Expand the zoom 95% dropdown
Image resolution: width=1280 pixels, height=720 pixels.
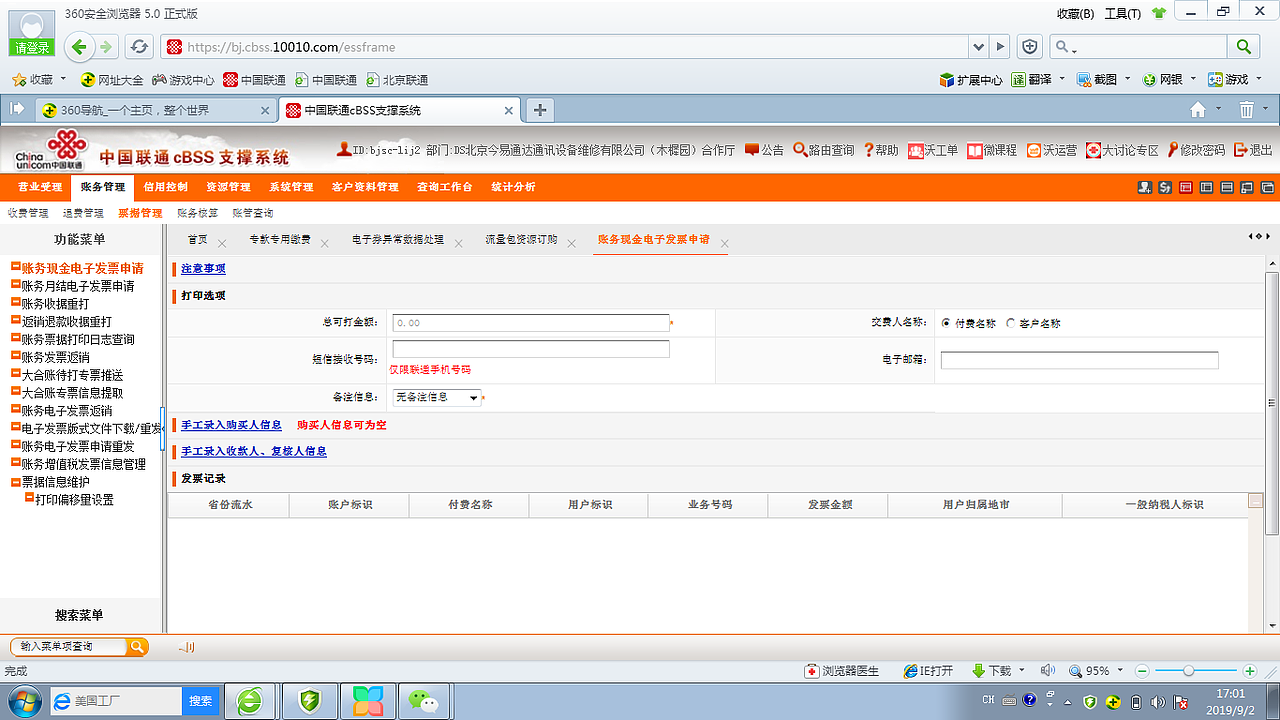(x=1120, y=671)
